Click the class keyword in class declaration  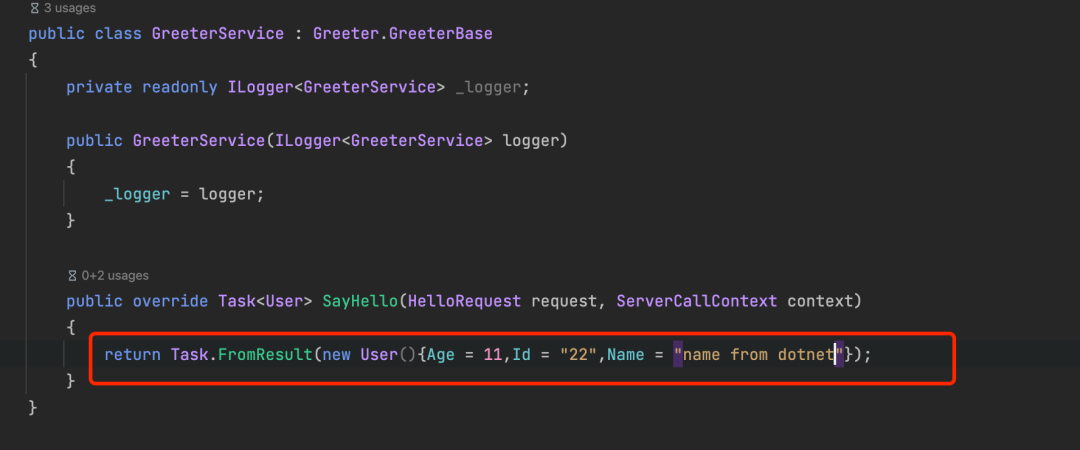(118, 34)
